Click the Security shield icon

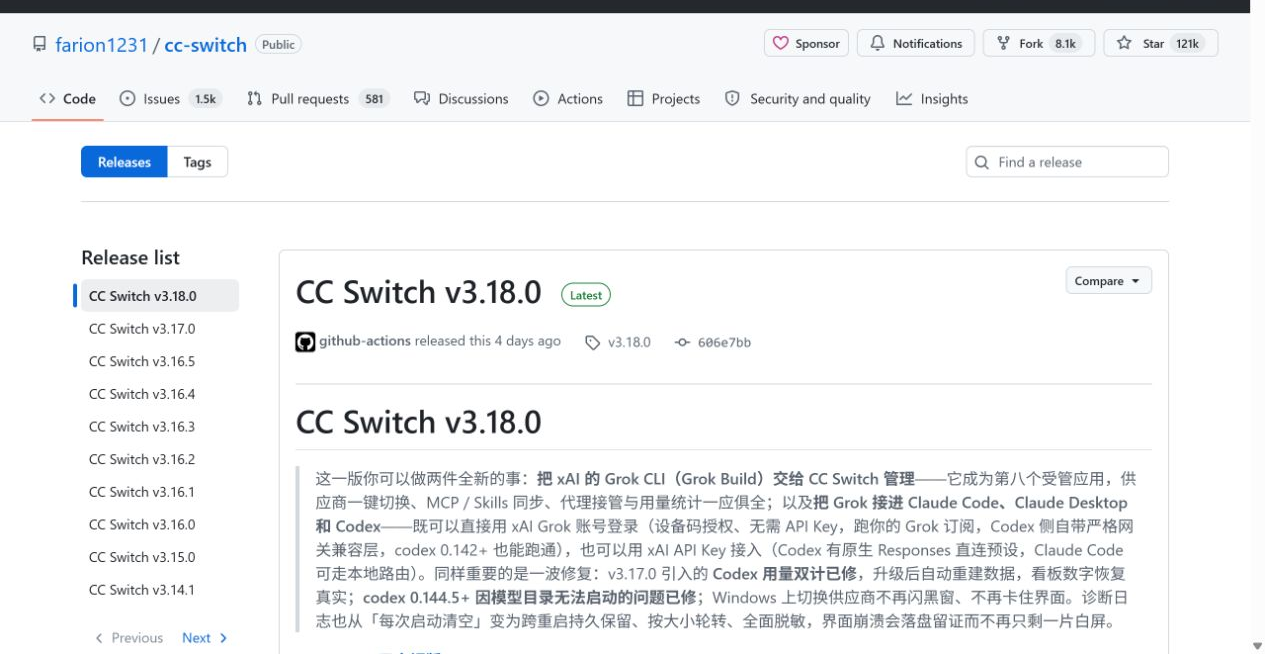click(x=732, y=98)
